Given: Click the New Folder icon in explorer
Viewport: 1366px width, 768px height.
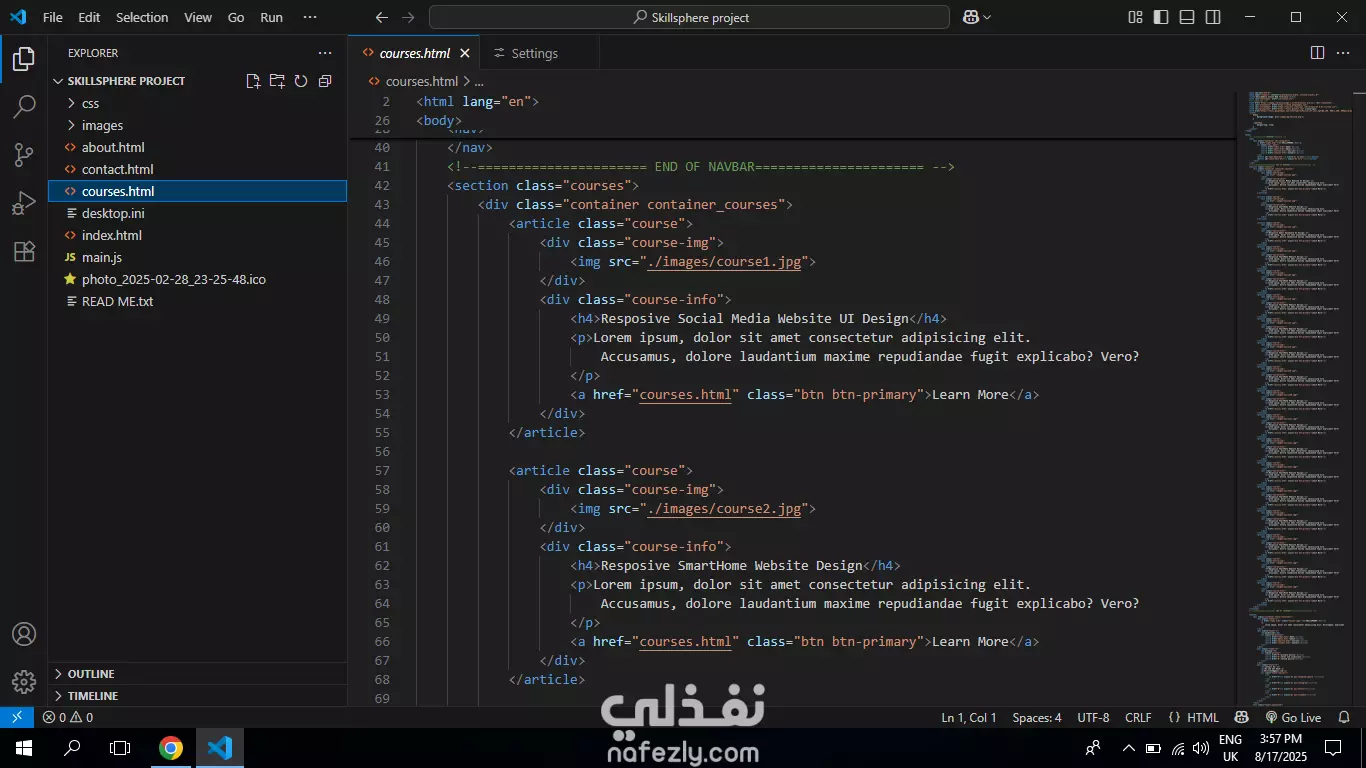Looking at the screenshot, I should coord(277,81).
